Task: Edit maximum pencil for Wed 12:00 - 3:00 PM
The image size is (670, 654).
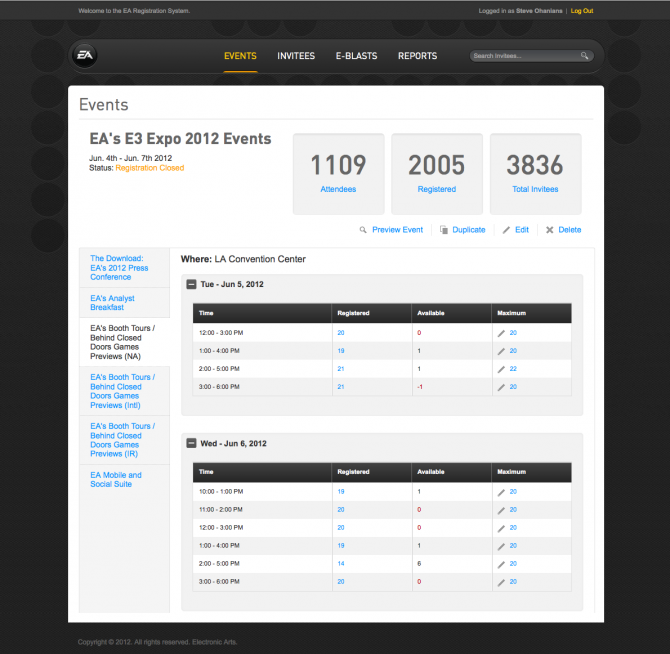Action: pos(501,528)
